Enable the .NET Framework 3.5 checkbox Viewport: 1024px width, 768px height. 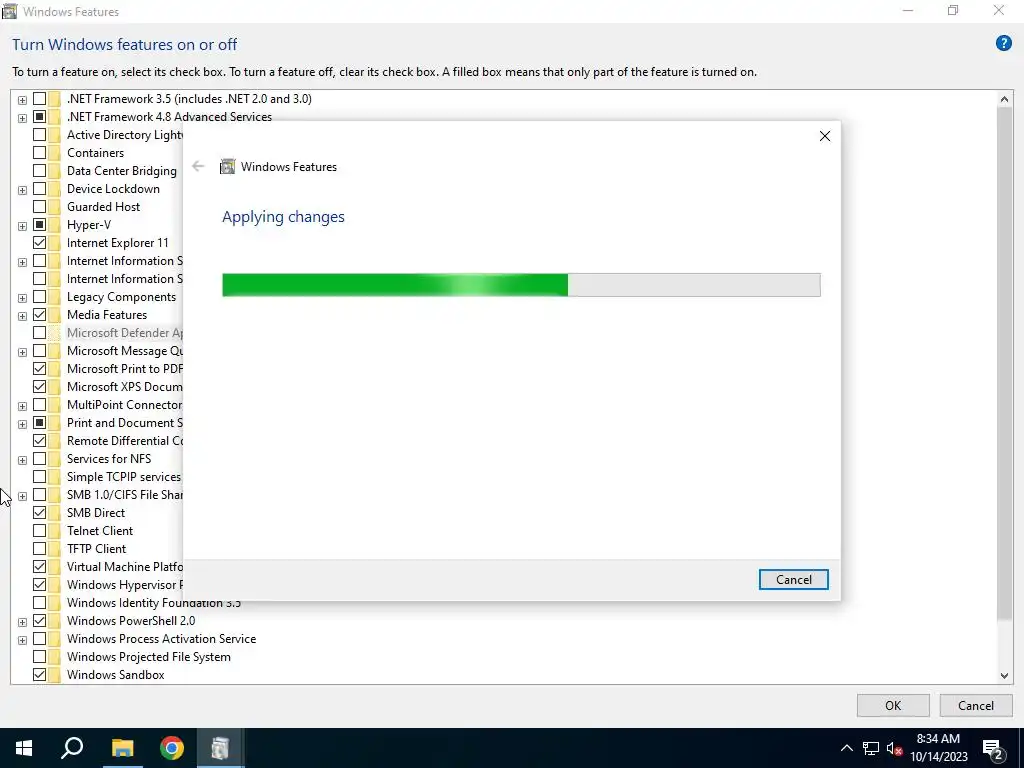39,99
